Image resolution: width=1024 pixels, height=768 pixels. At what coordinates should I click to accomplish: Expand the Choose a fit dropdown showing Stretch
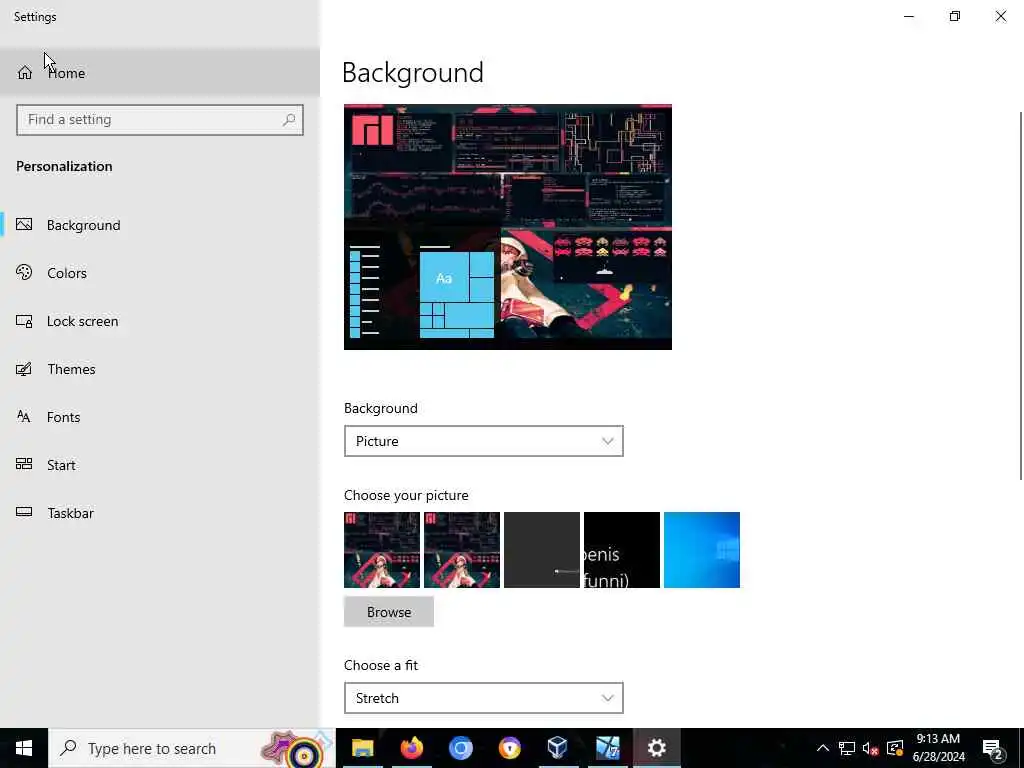[483, 698]
